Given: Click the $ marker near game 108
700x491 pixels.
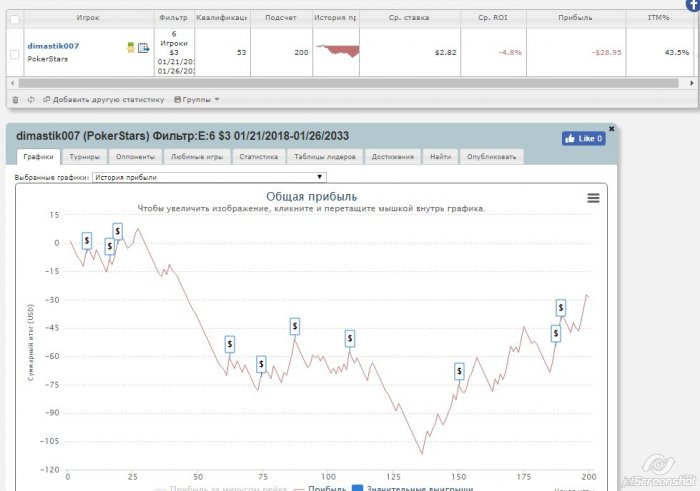Looking at the screenshot, I should coord(350,339).
